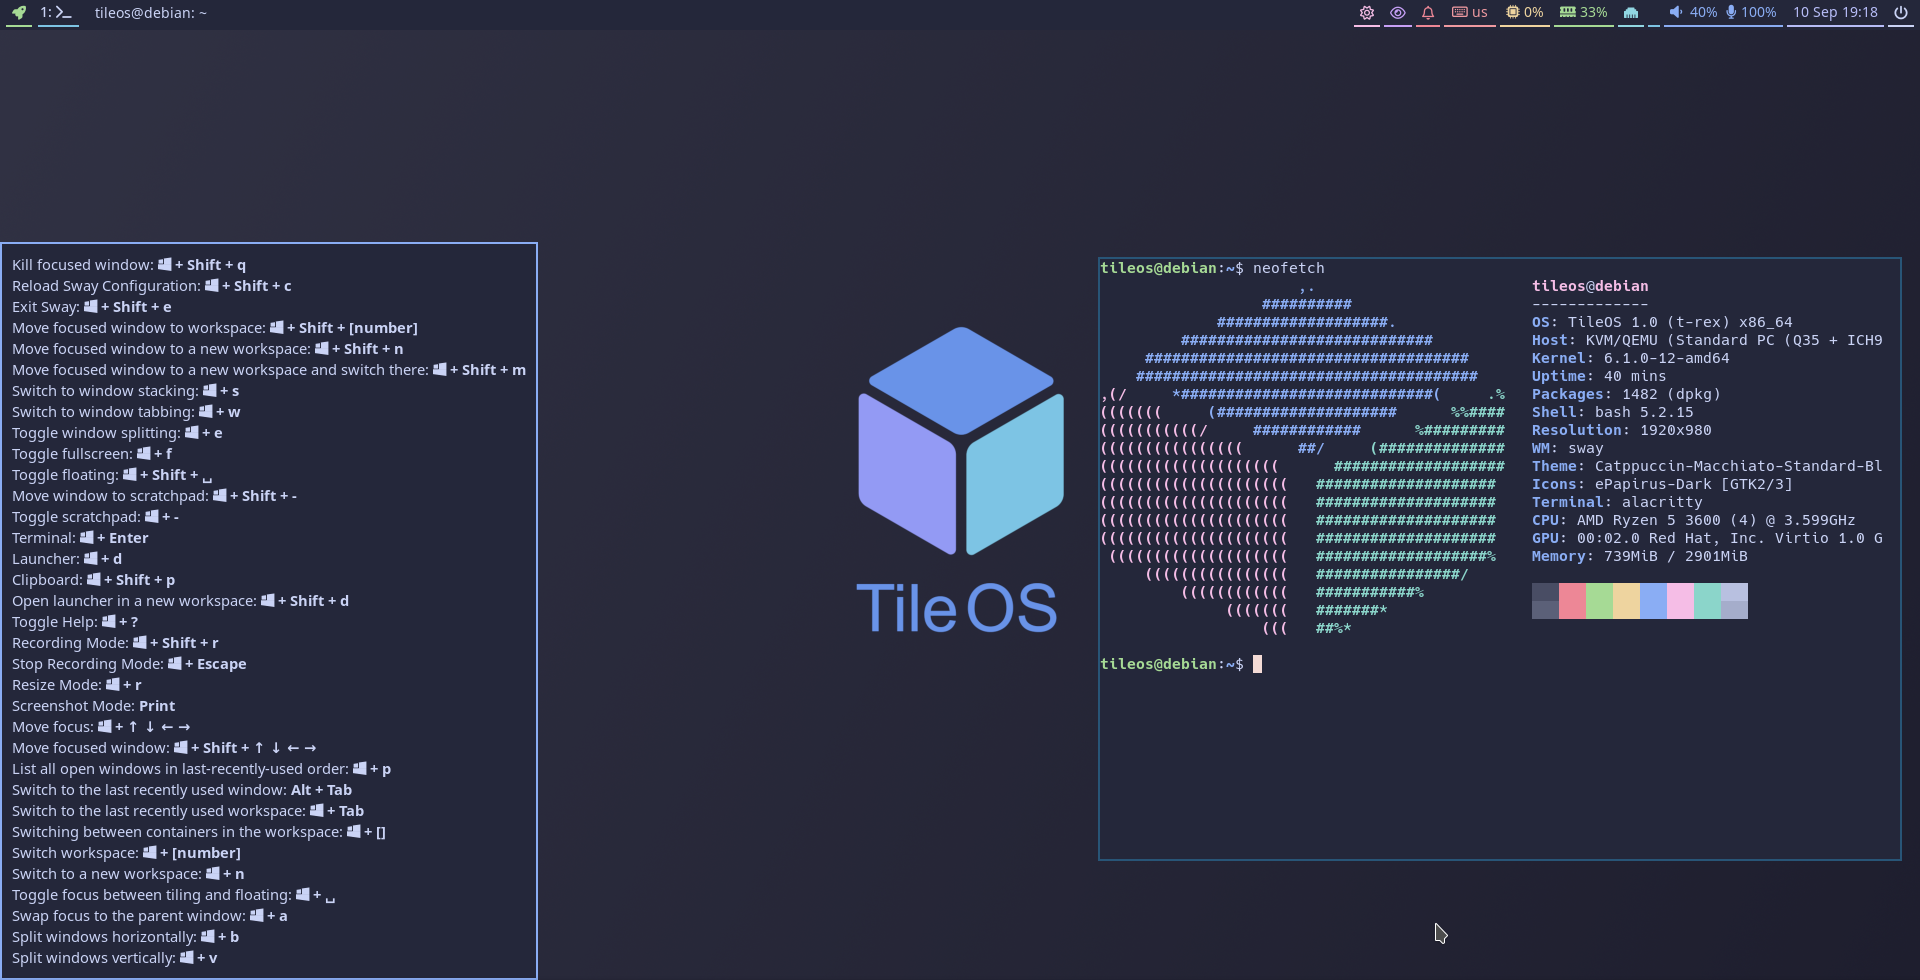Click 'Switch to window tabbing' help entry
1920x980 pixels.
coord(126,412)
